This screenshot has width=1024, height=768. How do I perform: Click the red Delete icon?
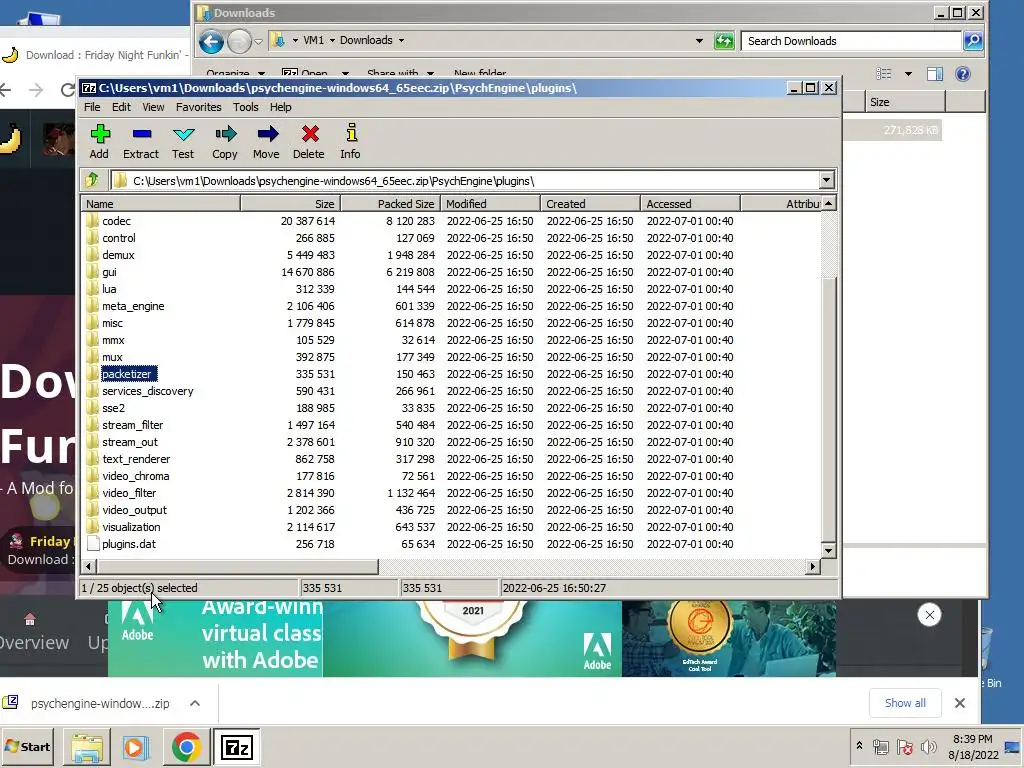308,141
